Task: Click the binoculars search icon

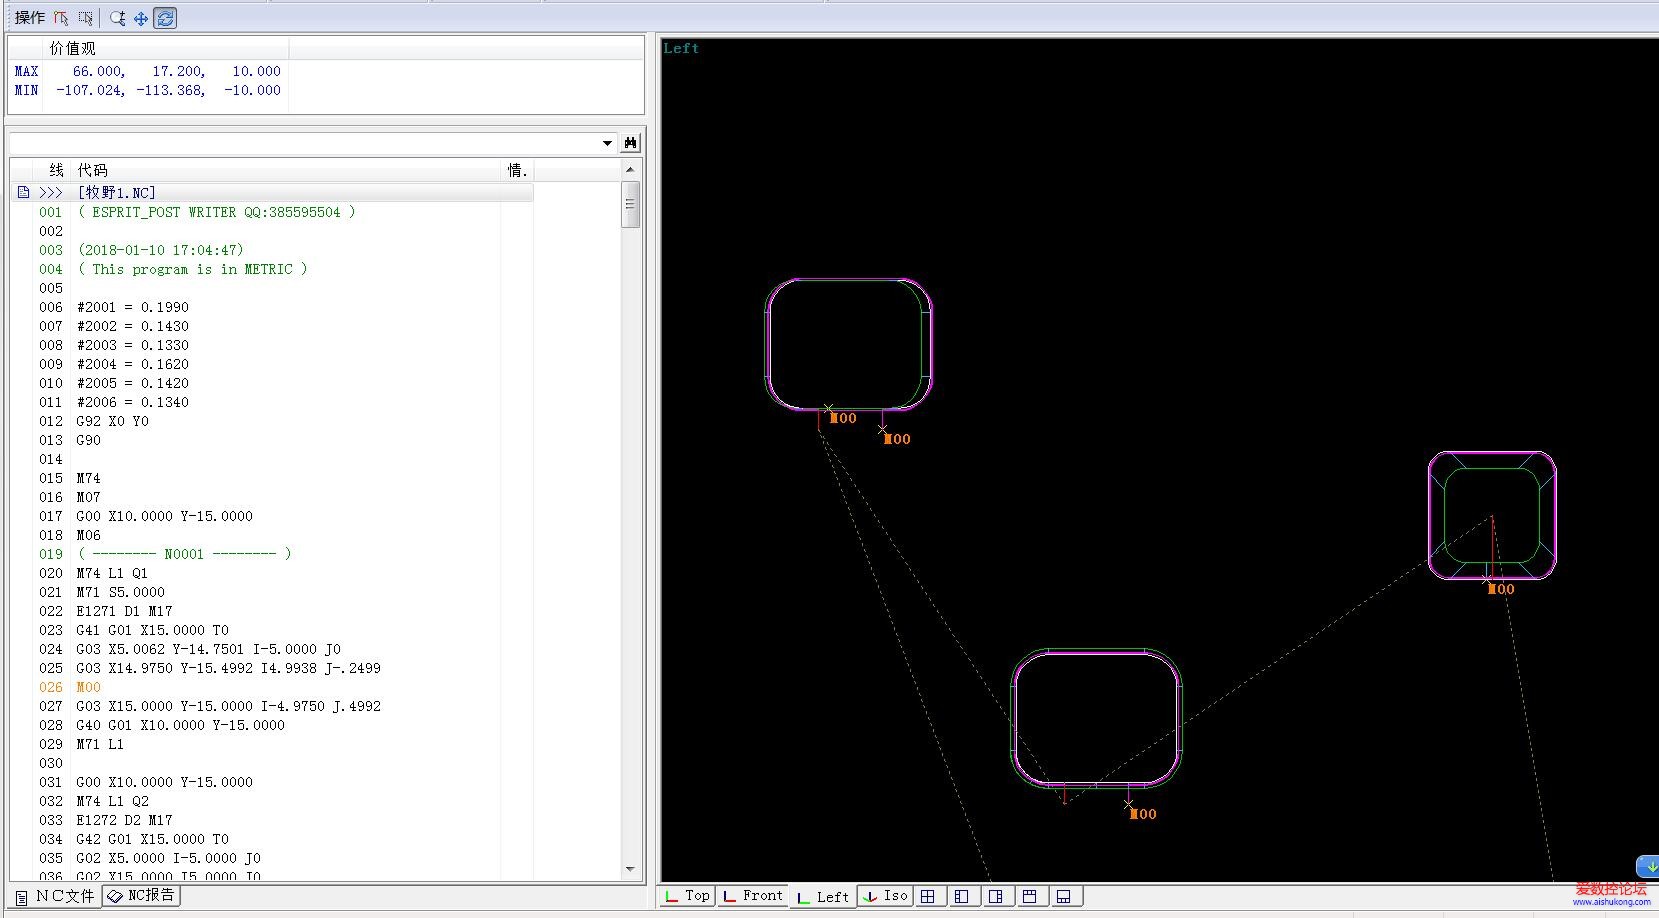Action: click(x=631, y=143)
